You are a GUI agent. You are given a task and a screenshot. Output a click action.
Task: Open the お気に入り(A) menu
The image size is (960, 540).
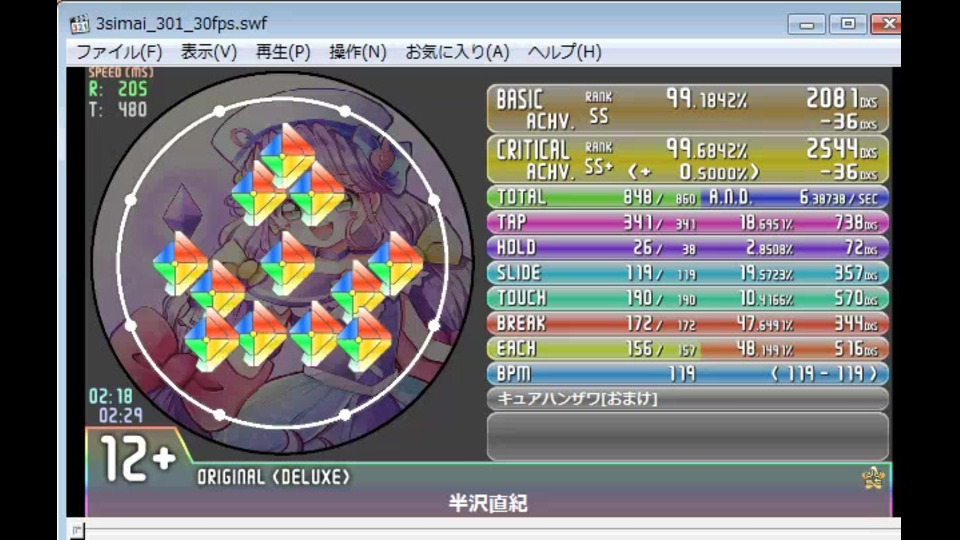pyautogui.click(x=457, y=52)
